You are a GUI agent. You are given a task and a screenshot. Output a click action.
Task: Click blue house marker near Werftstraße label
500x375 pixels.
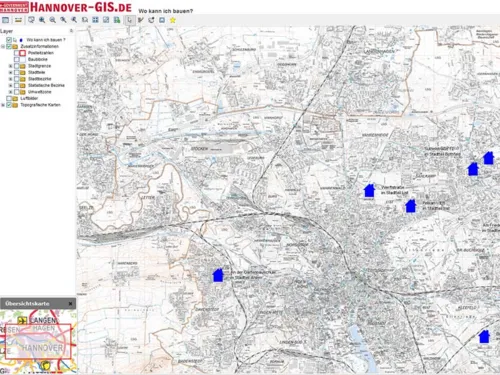[x=369, y=191]
